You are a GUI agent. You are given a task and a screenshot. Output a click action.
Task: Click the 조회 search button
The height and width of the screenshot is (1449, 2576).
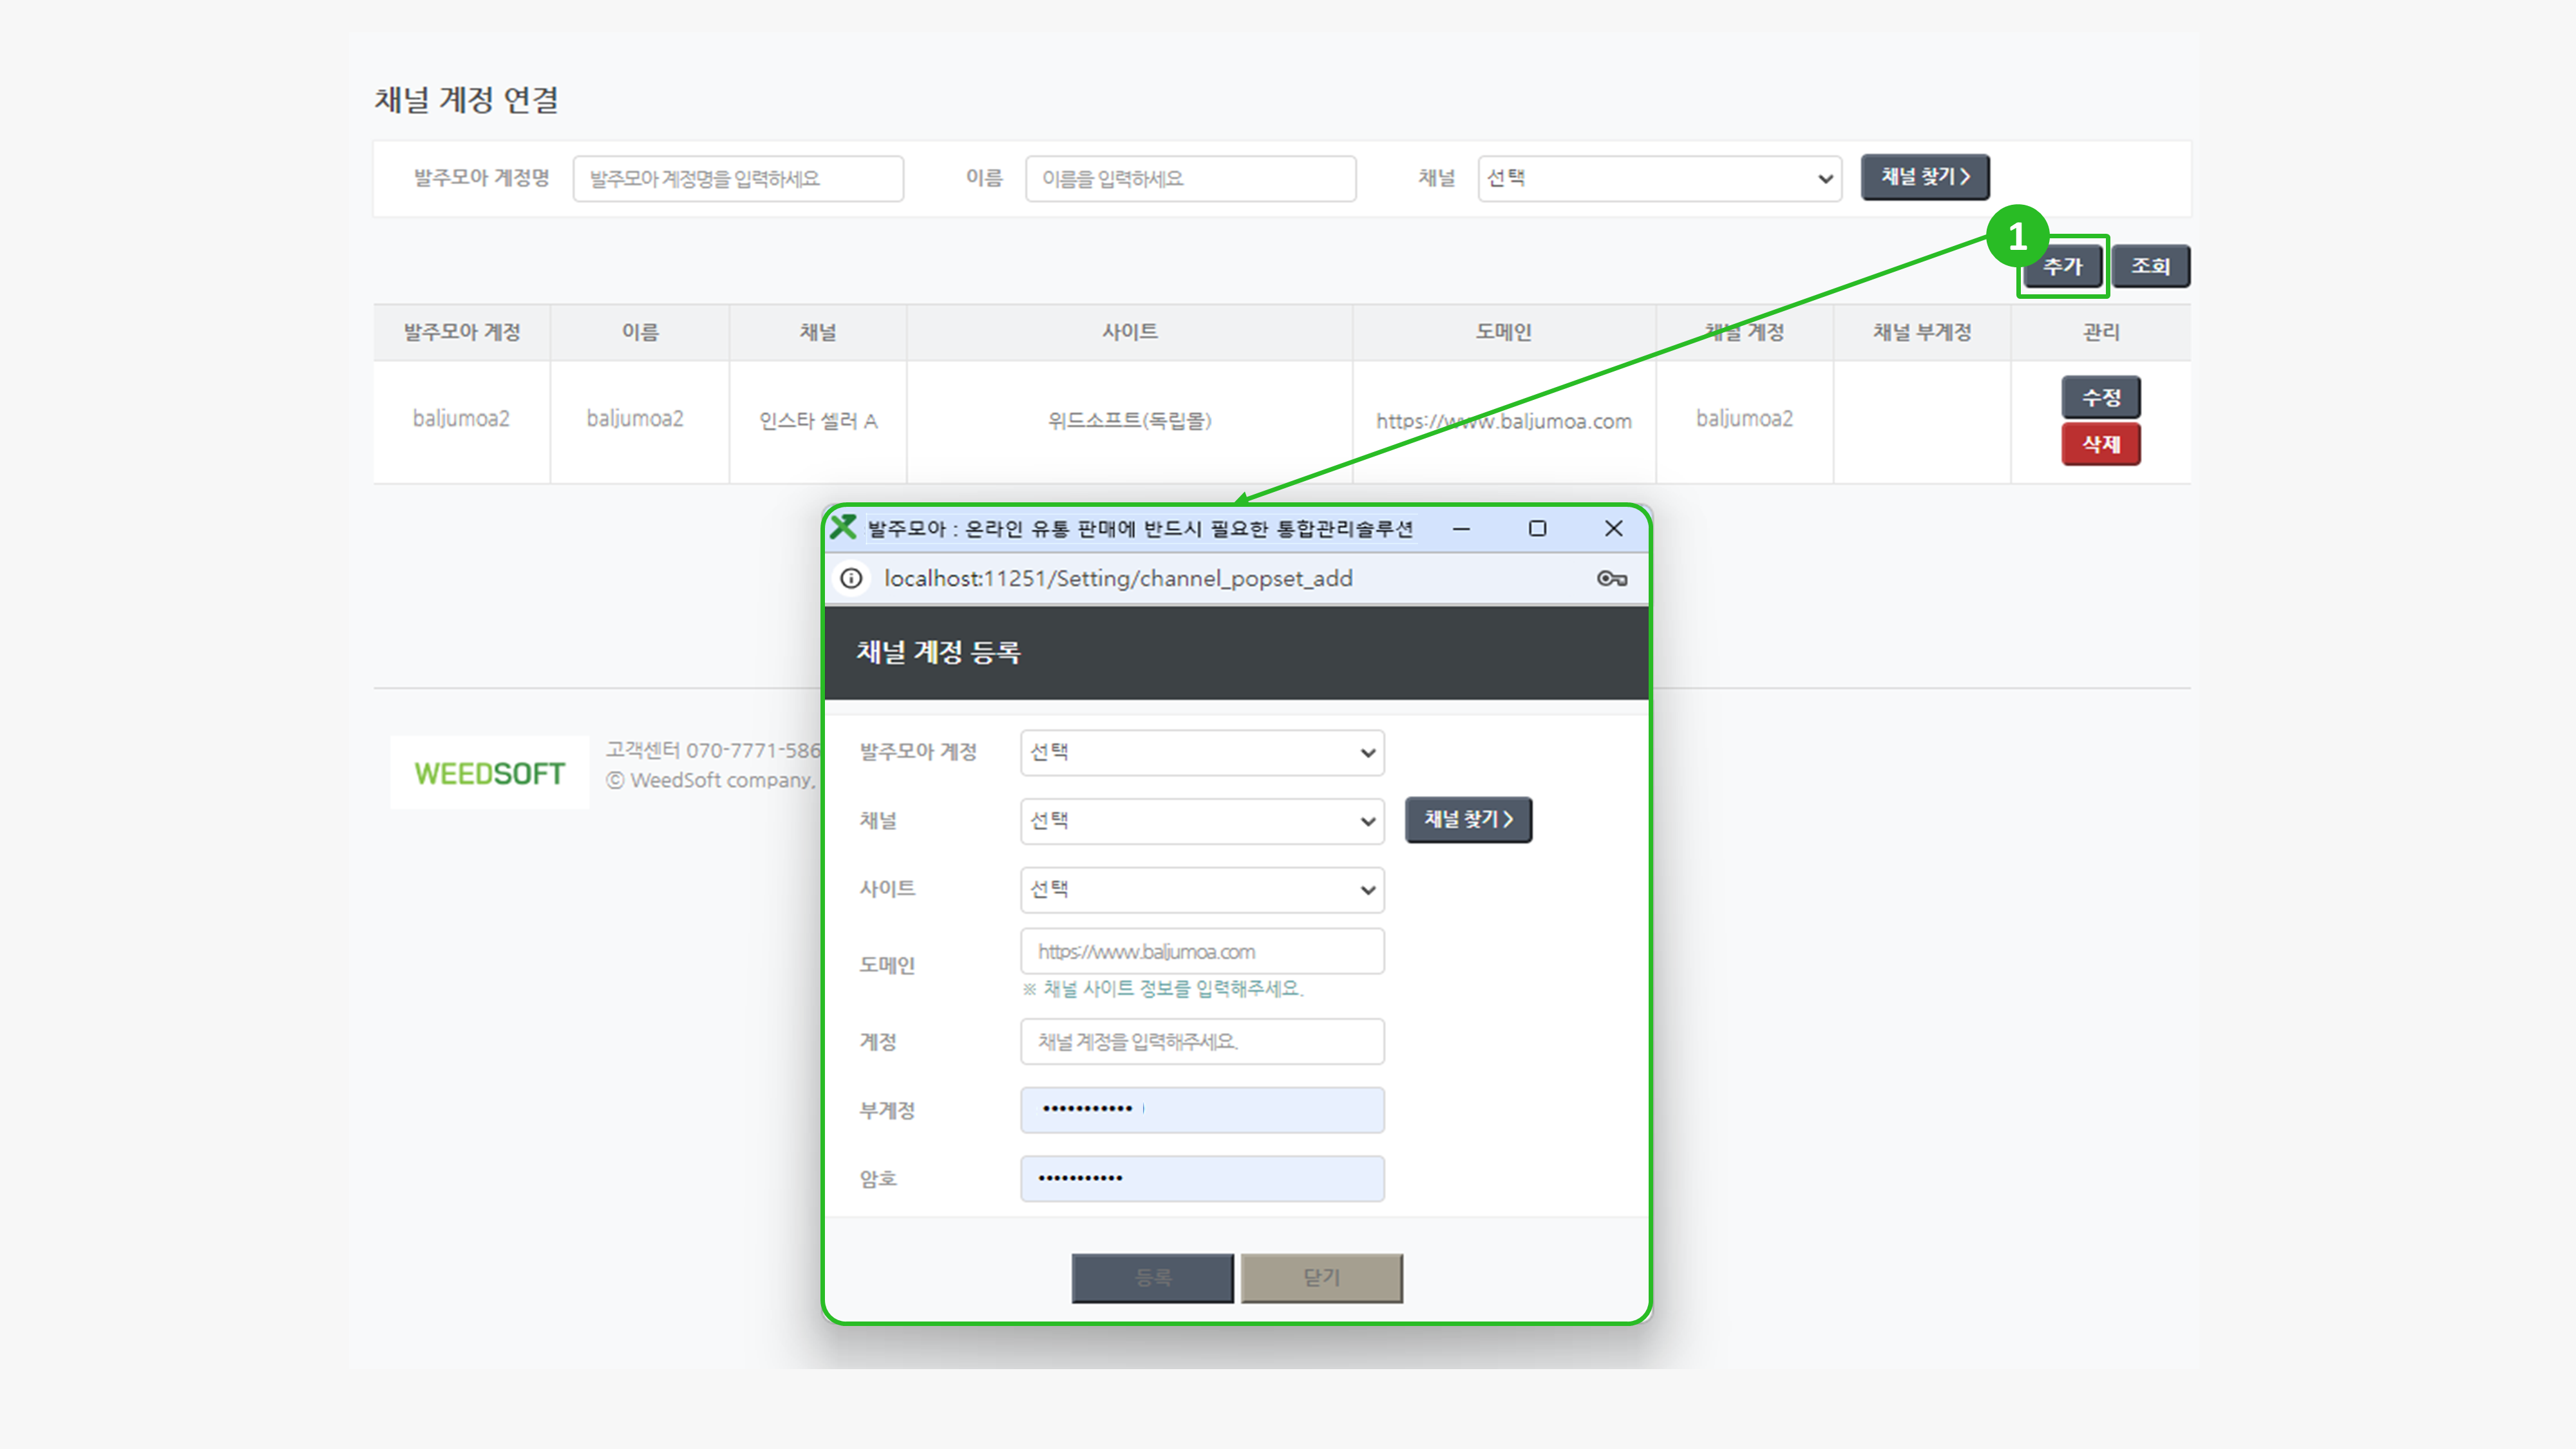pos(2150,266)
